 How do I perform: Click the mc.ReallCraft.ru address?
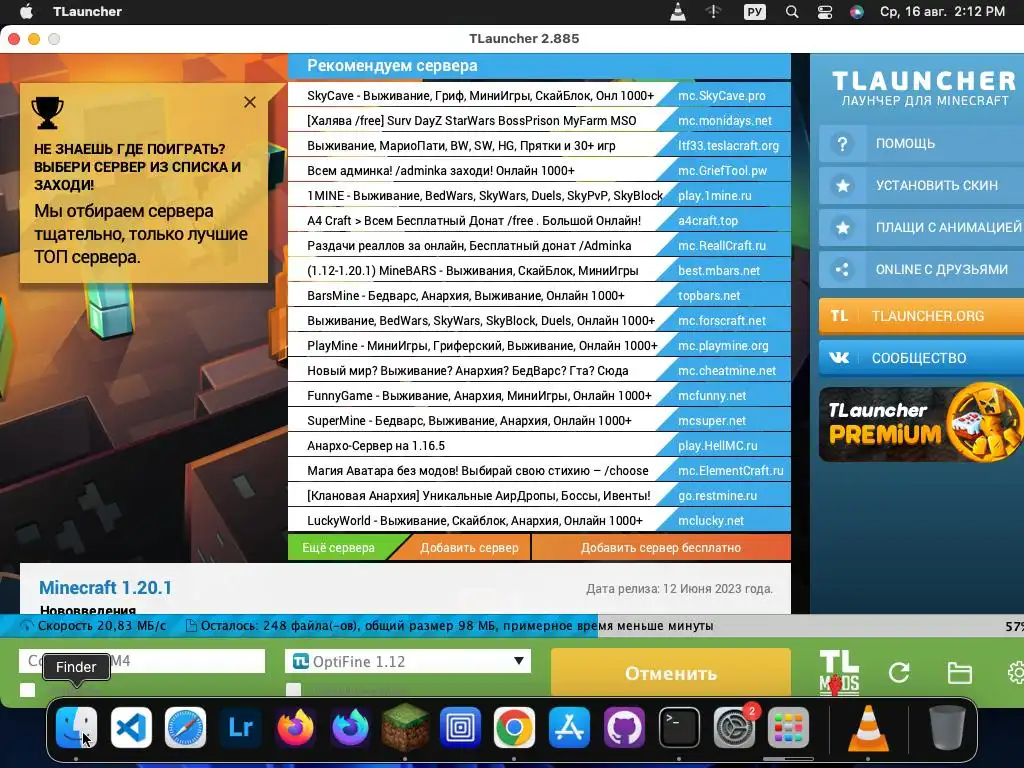722,246
